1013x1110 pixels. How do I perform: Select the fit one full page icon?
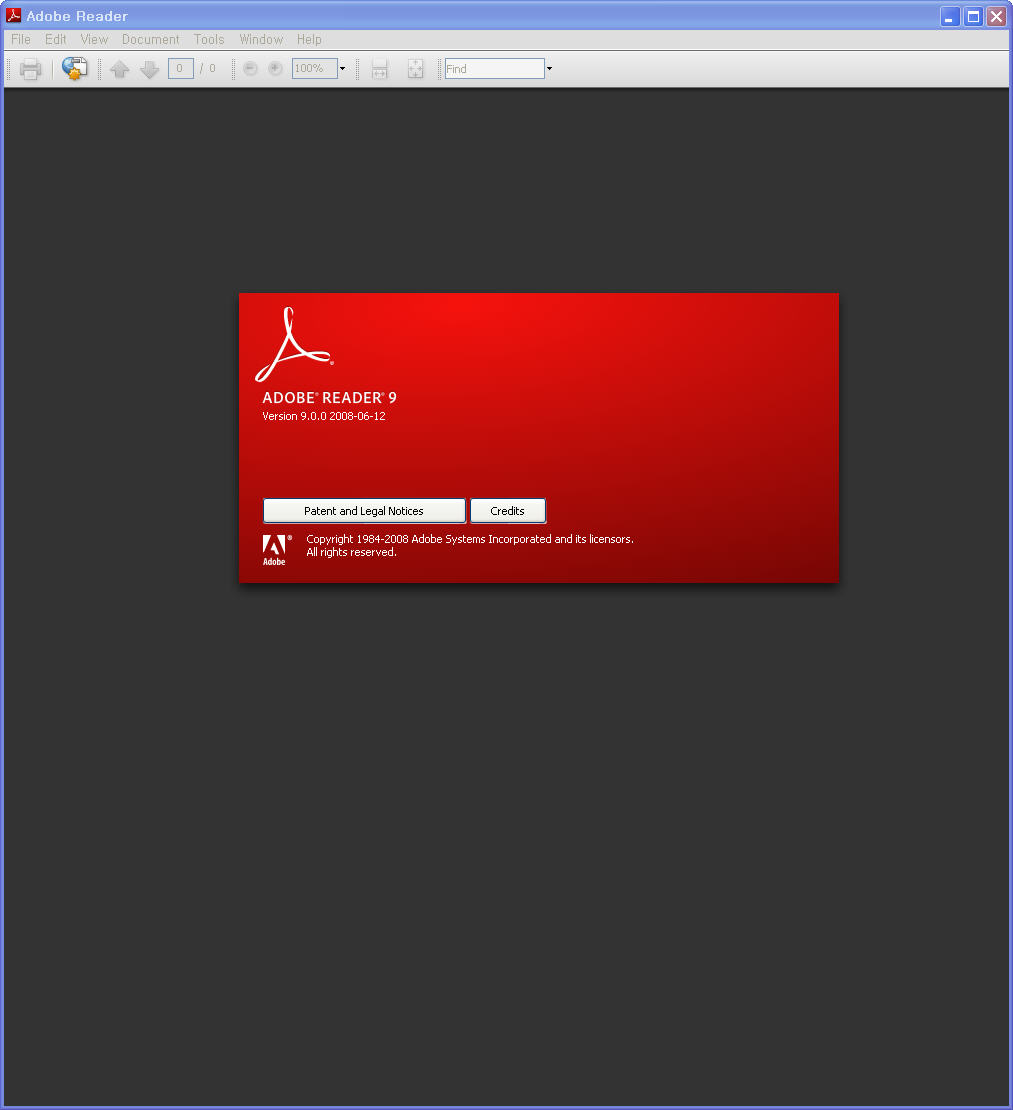416,69
